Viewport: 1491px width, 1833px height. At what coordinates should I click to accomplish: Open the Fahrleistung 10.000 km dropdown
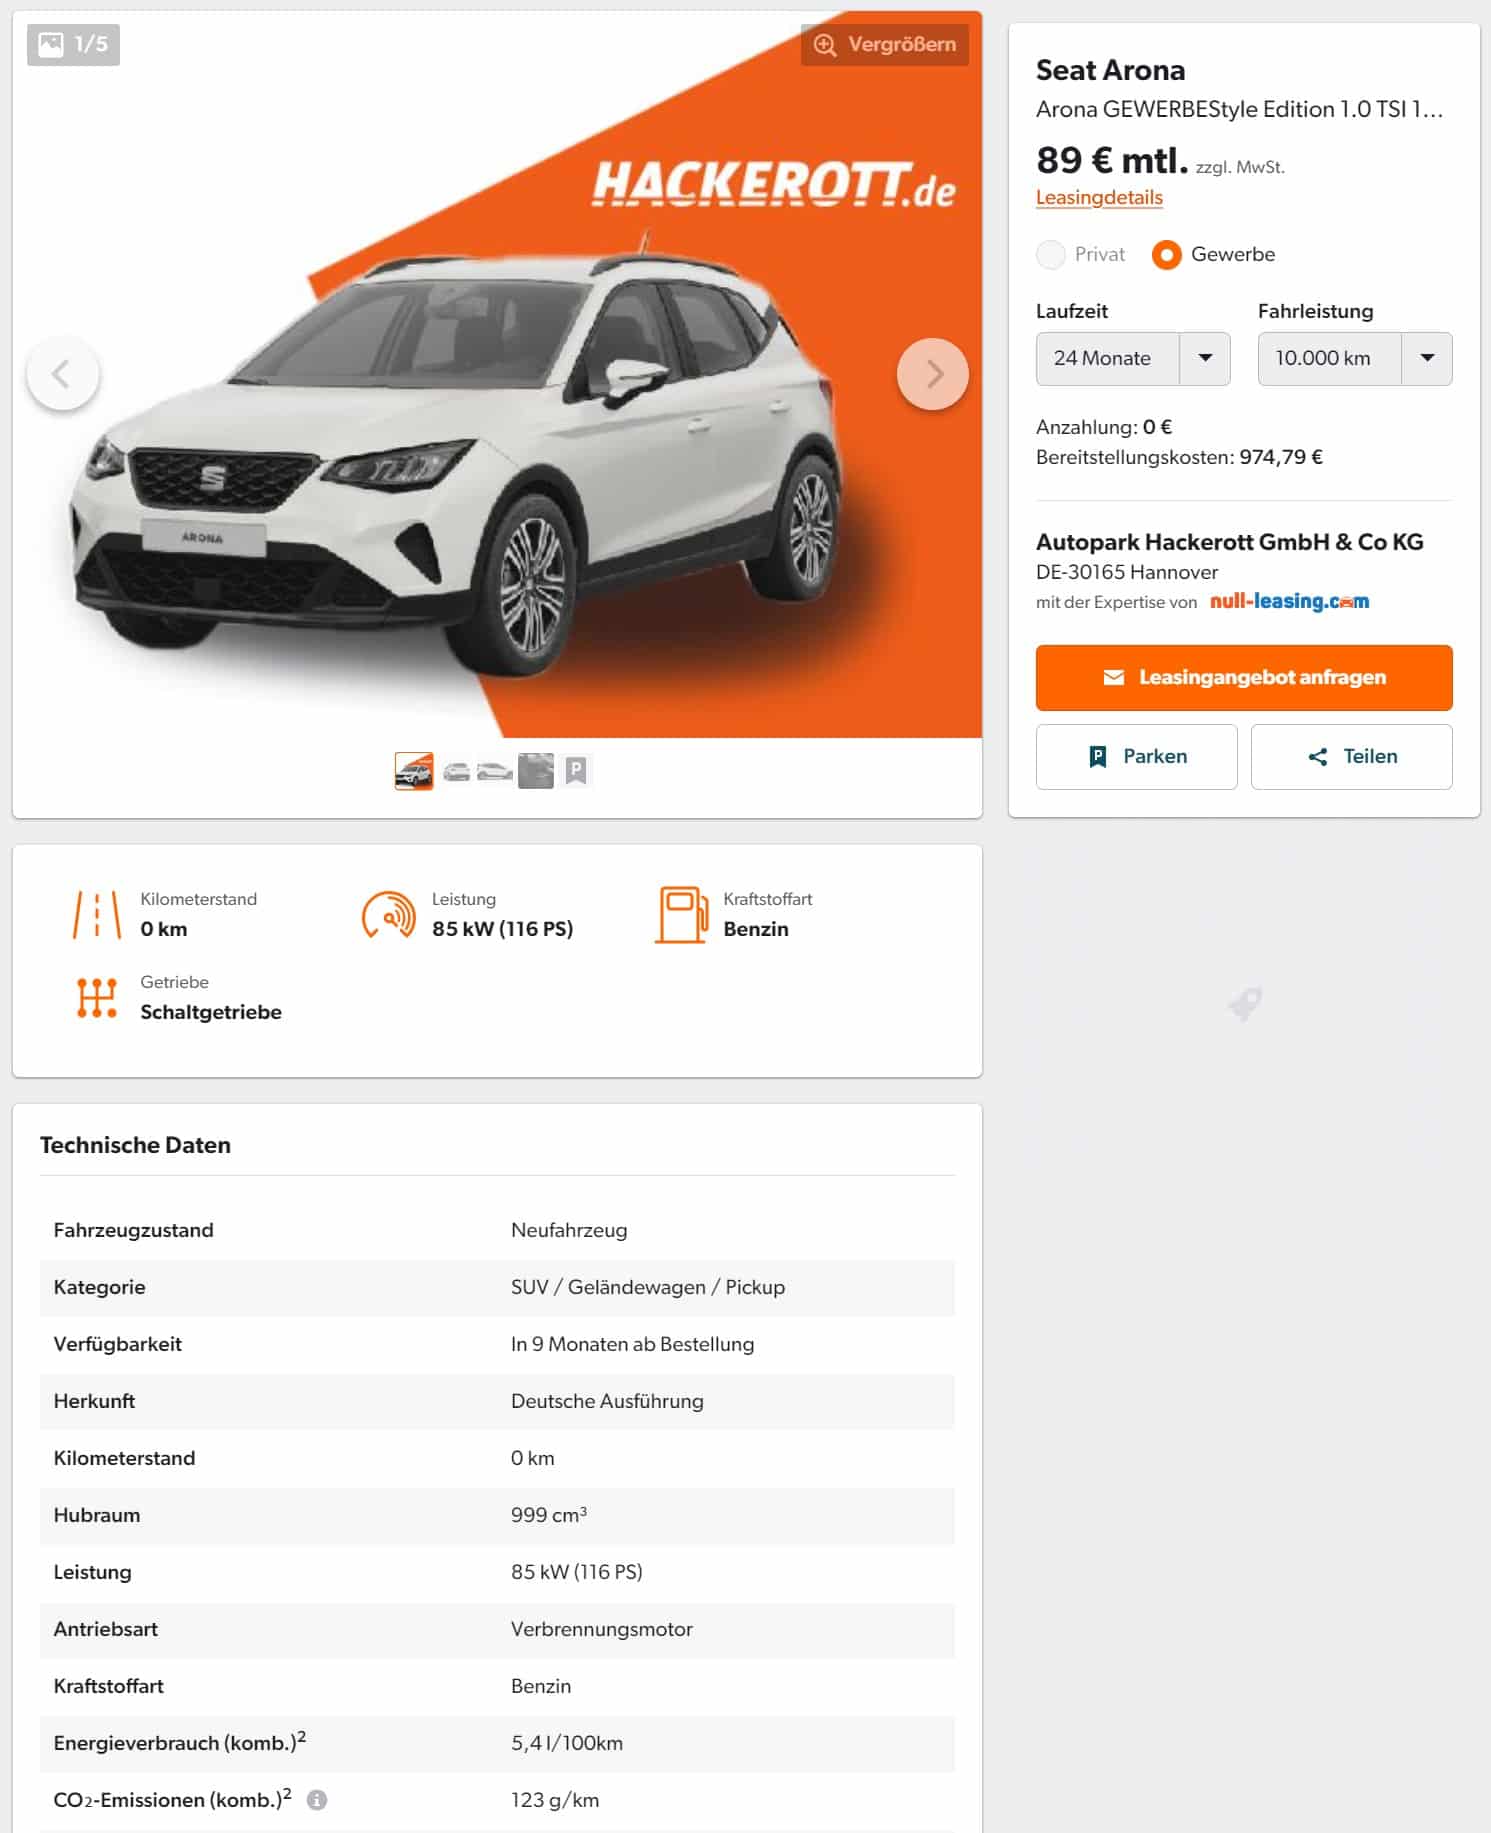[1355, 359]
